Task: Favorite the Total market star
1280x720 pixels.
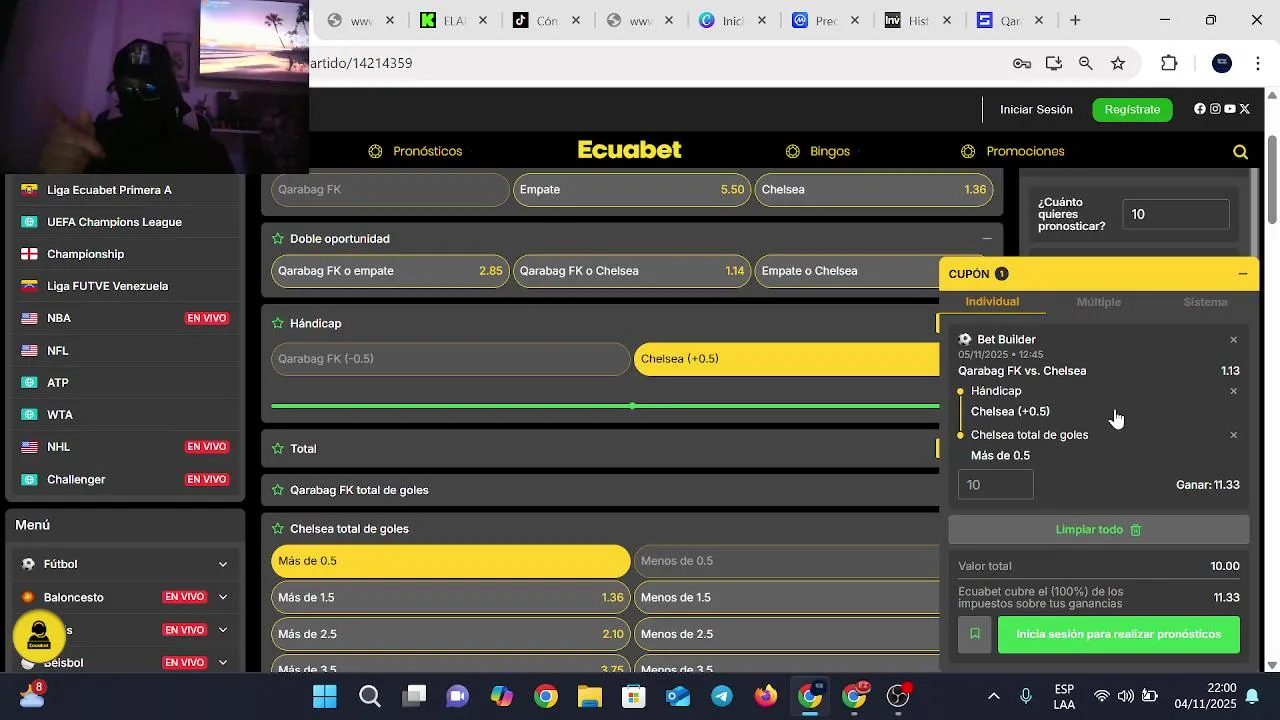Action: [278, 449]
